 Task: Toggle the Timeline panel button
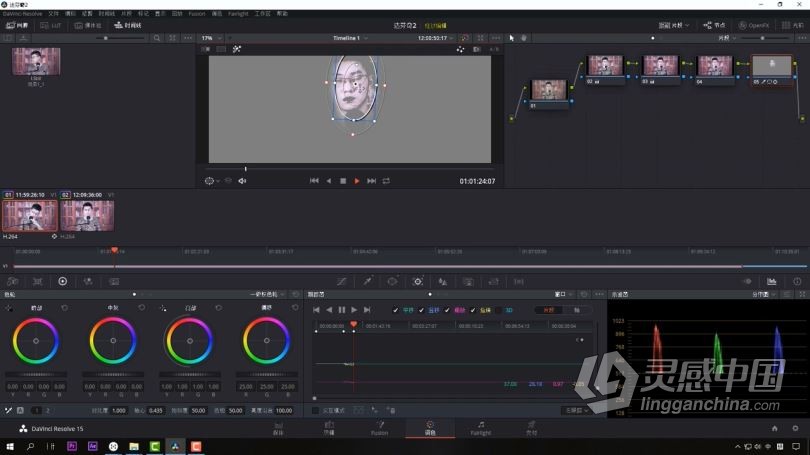pyautogui.click(x=128, y=25)
